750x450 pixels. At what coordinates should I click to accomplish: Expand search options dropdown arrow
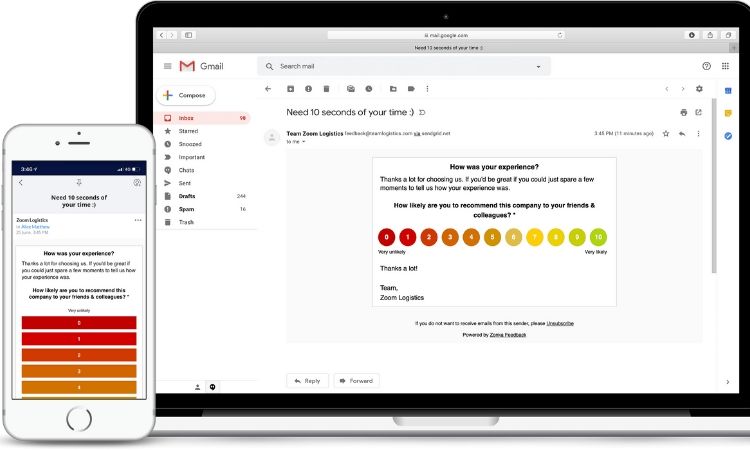coord(539,67)
